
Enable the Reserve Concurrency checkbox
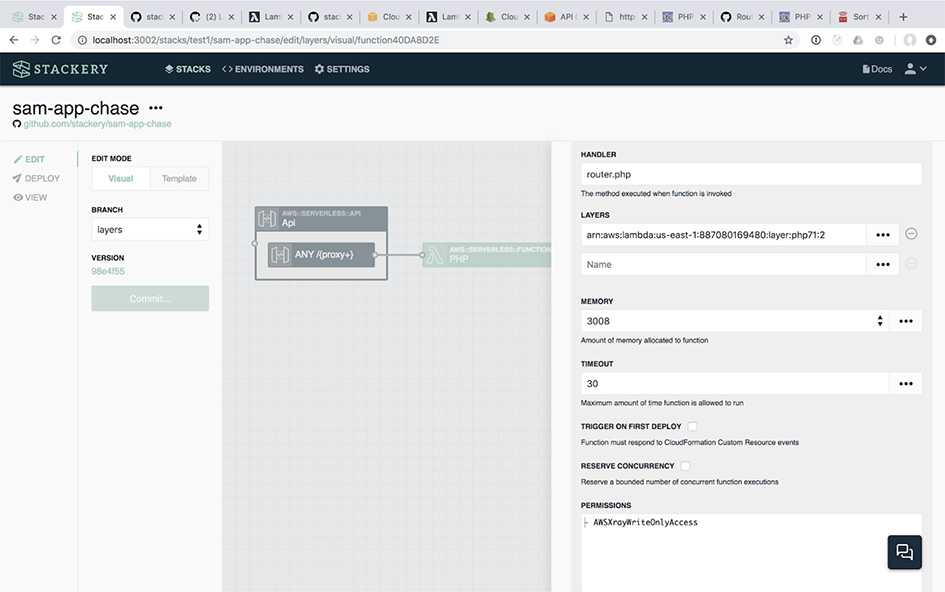click(x=685, y=465)
